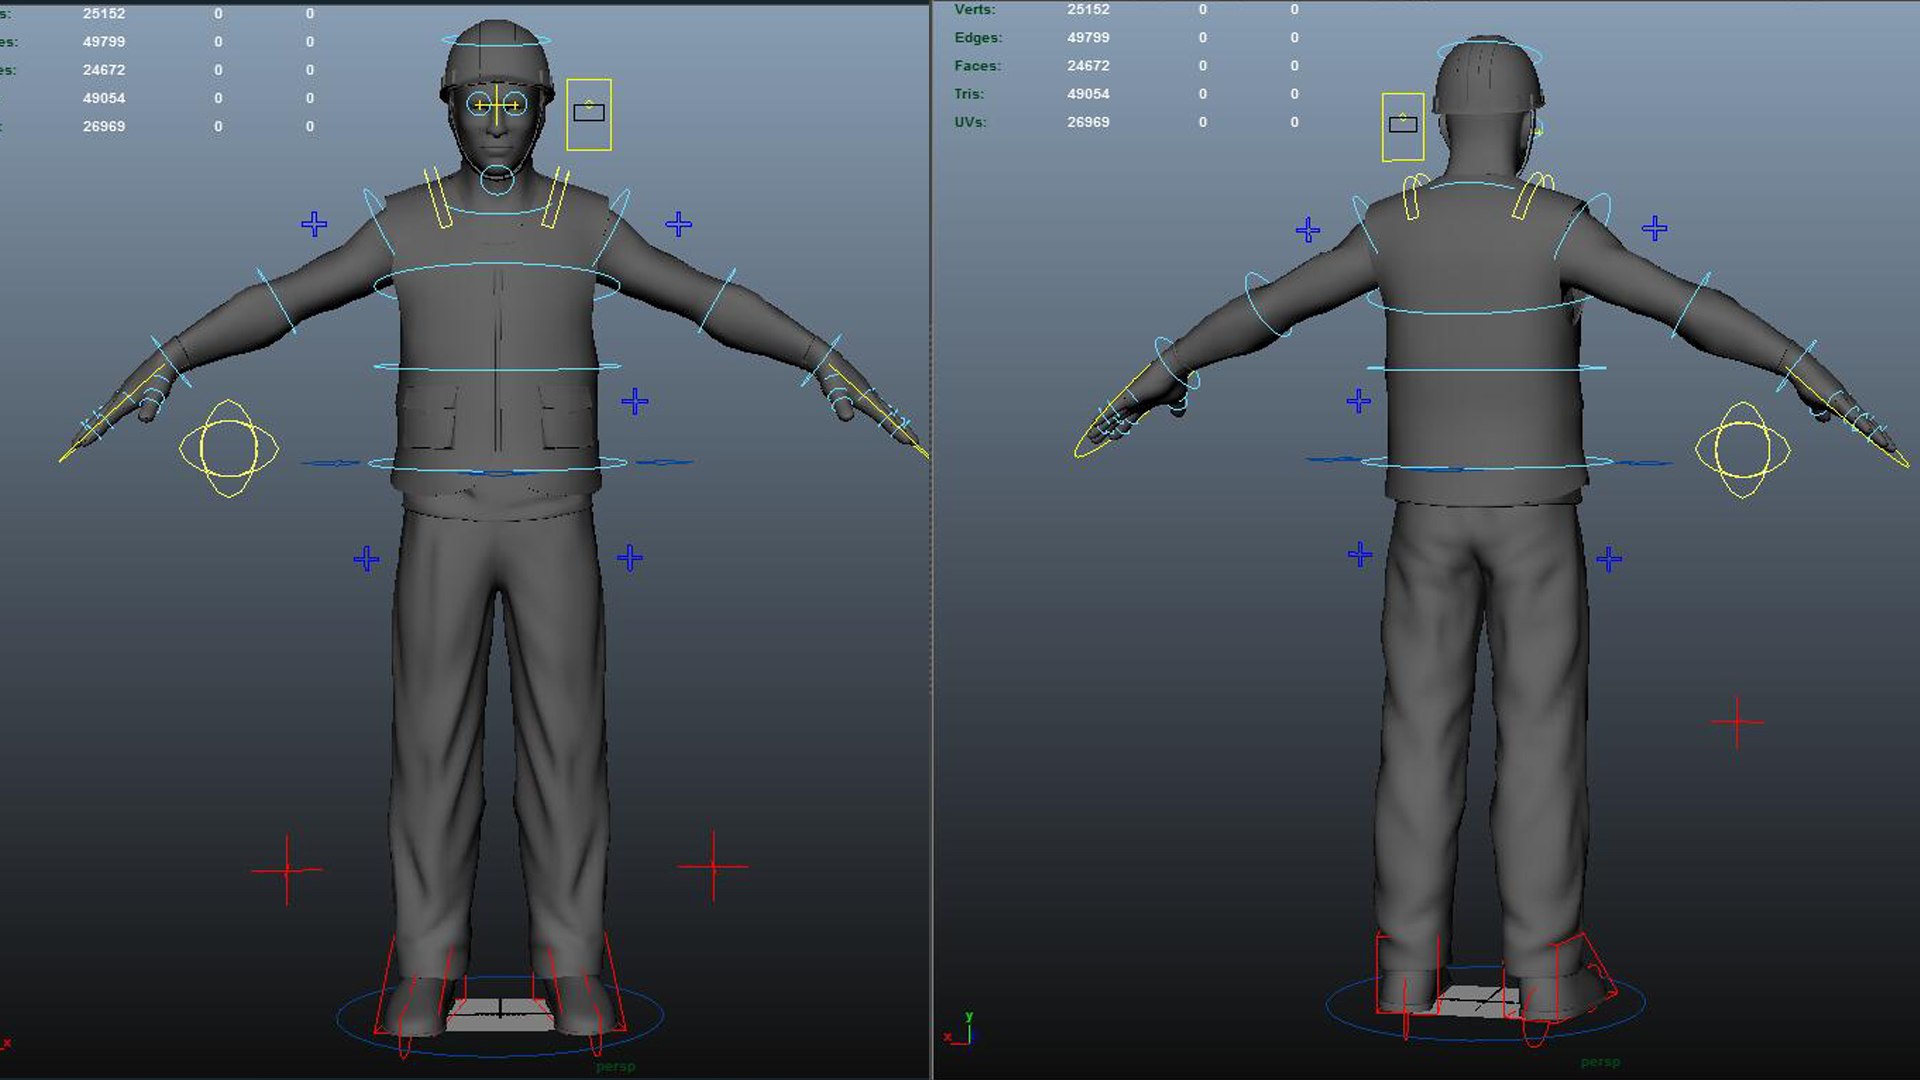Select the yellow clavicle control on front view's right-side shoulder
This screenshot has width=1920, height=1080.
pos(555,197)
